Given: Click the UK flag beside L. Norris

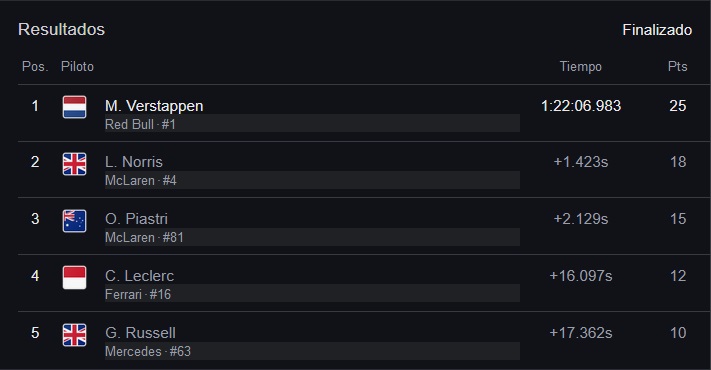Looking at the screenshot, I should coord(74,164).
